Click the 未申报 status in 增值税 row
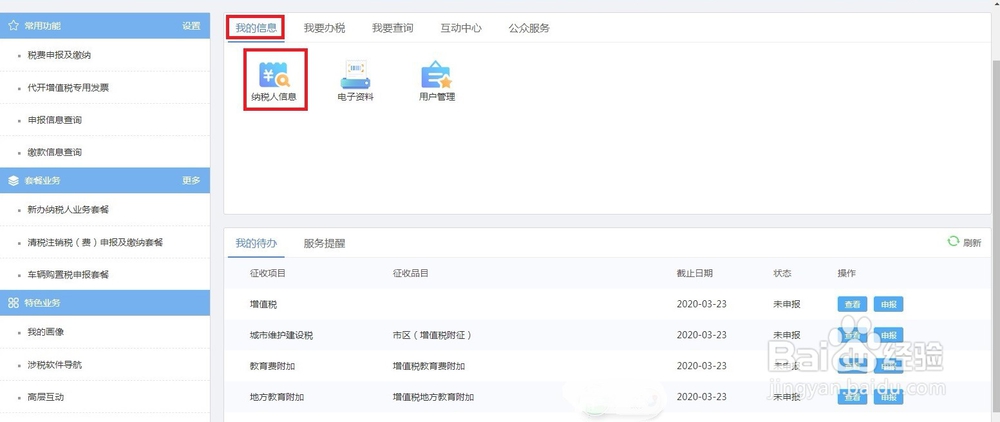The width and height of the screenshot is (1000, 422). tap(786, 305)
